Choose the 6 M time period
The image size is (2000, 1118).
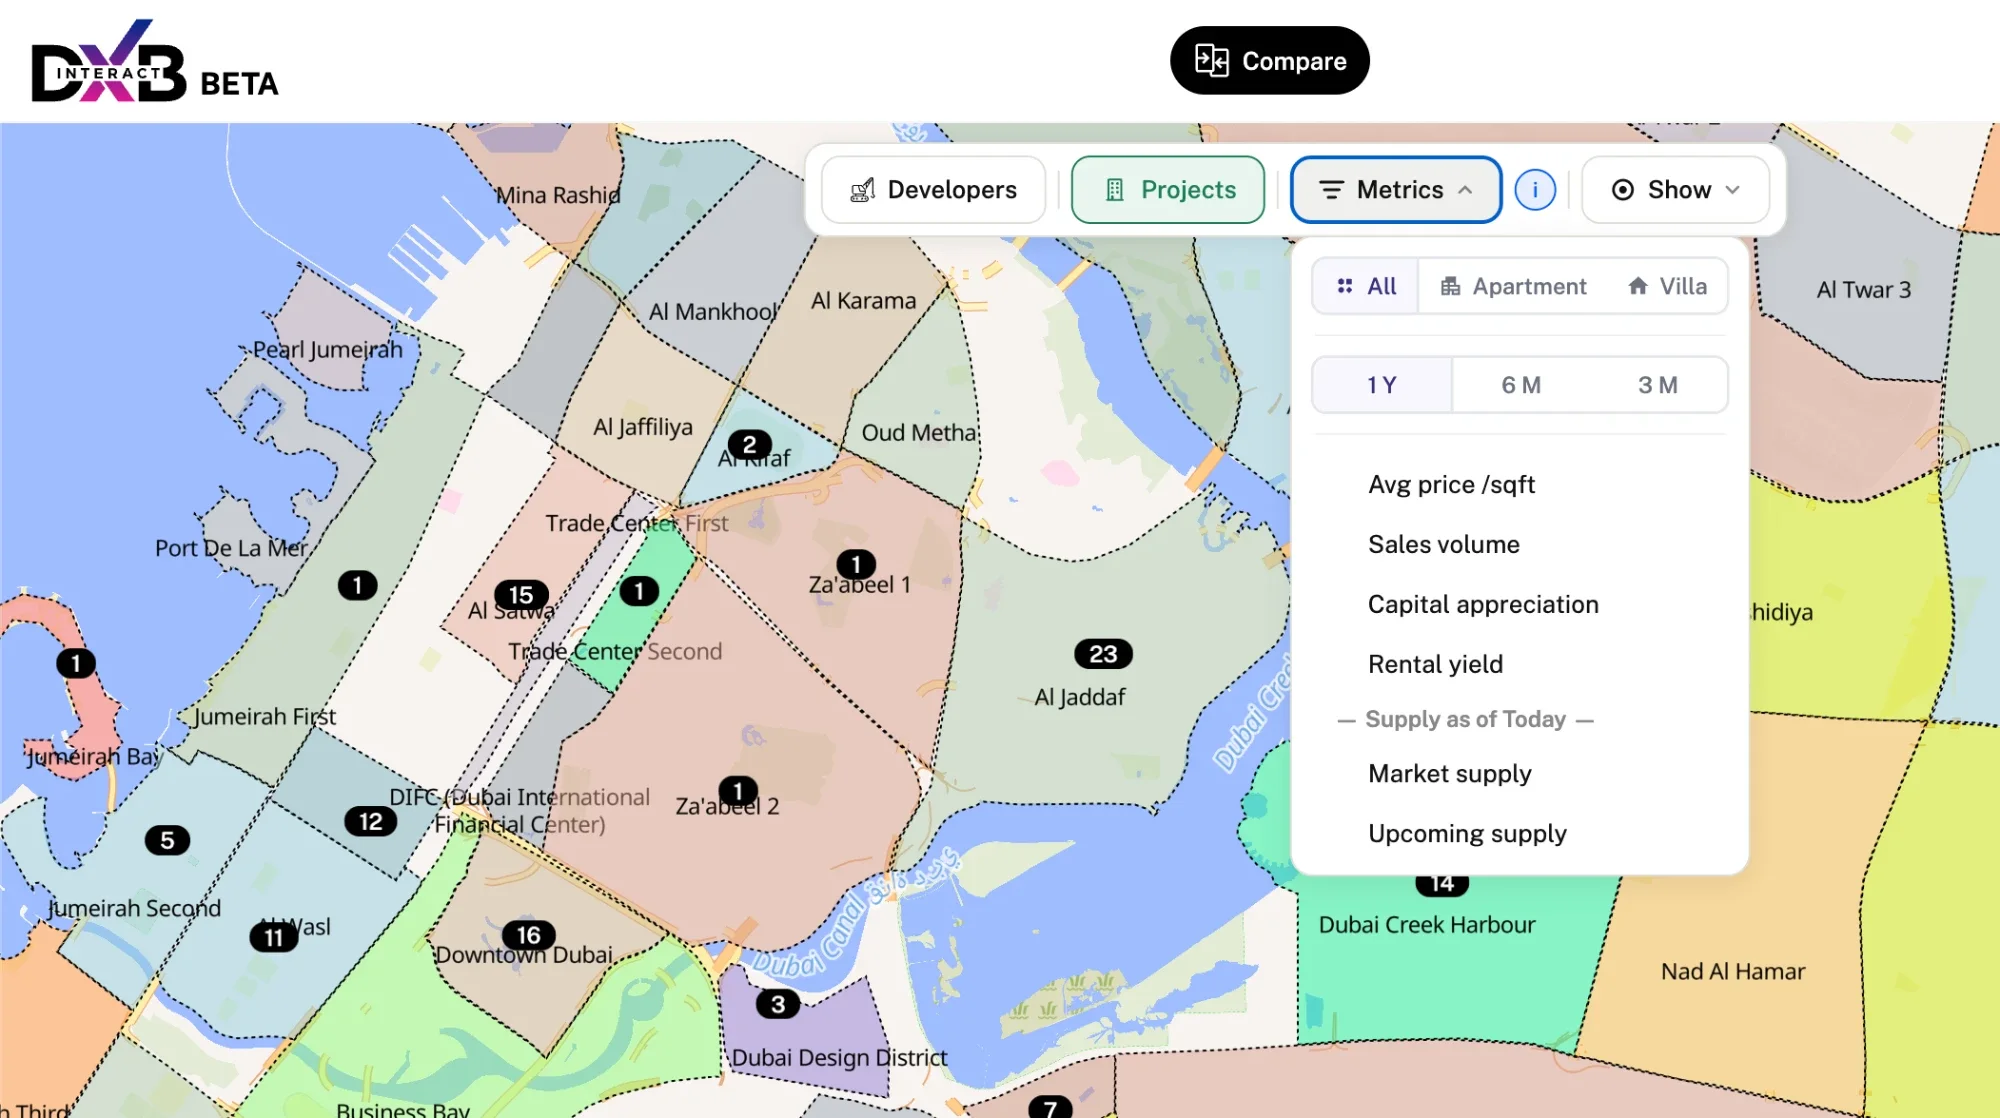[x=1521, y=385]
